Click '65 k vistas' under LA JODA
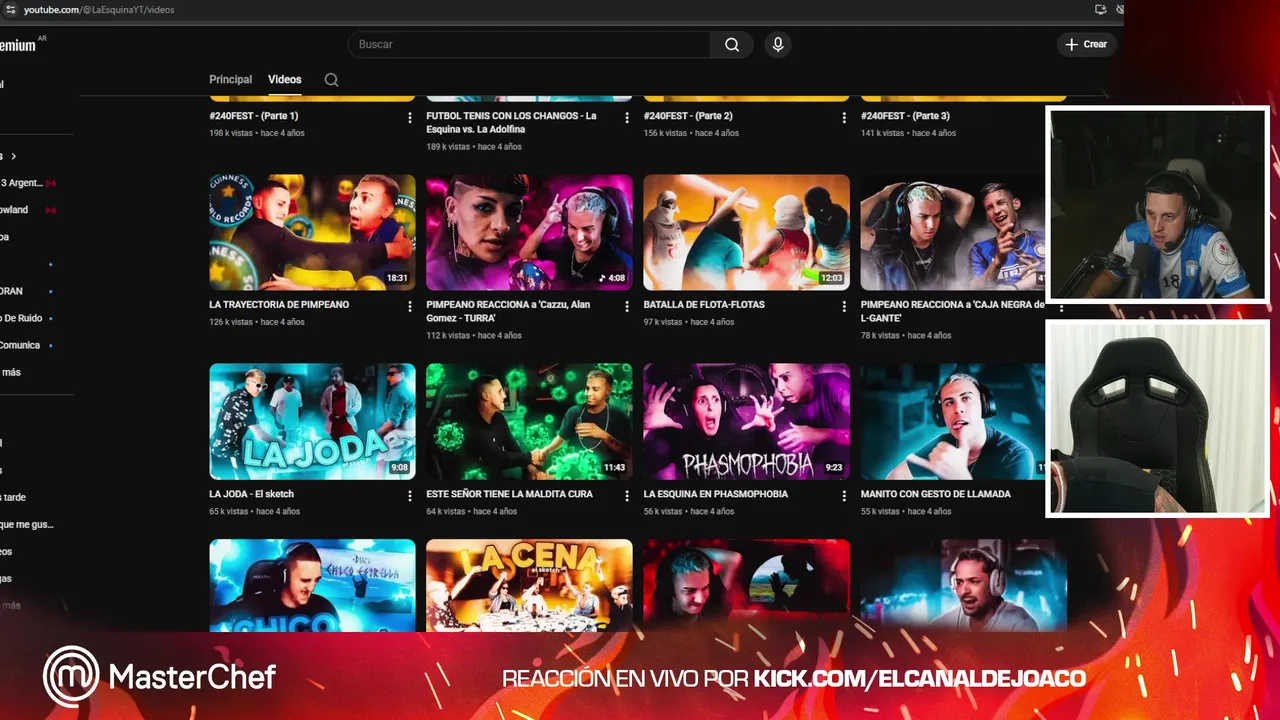 [x=229, y=511]
